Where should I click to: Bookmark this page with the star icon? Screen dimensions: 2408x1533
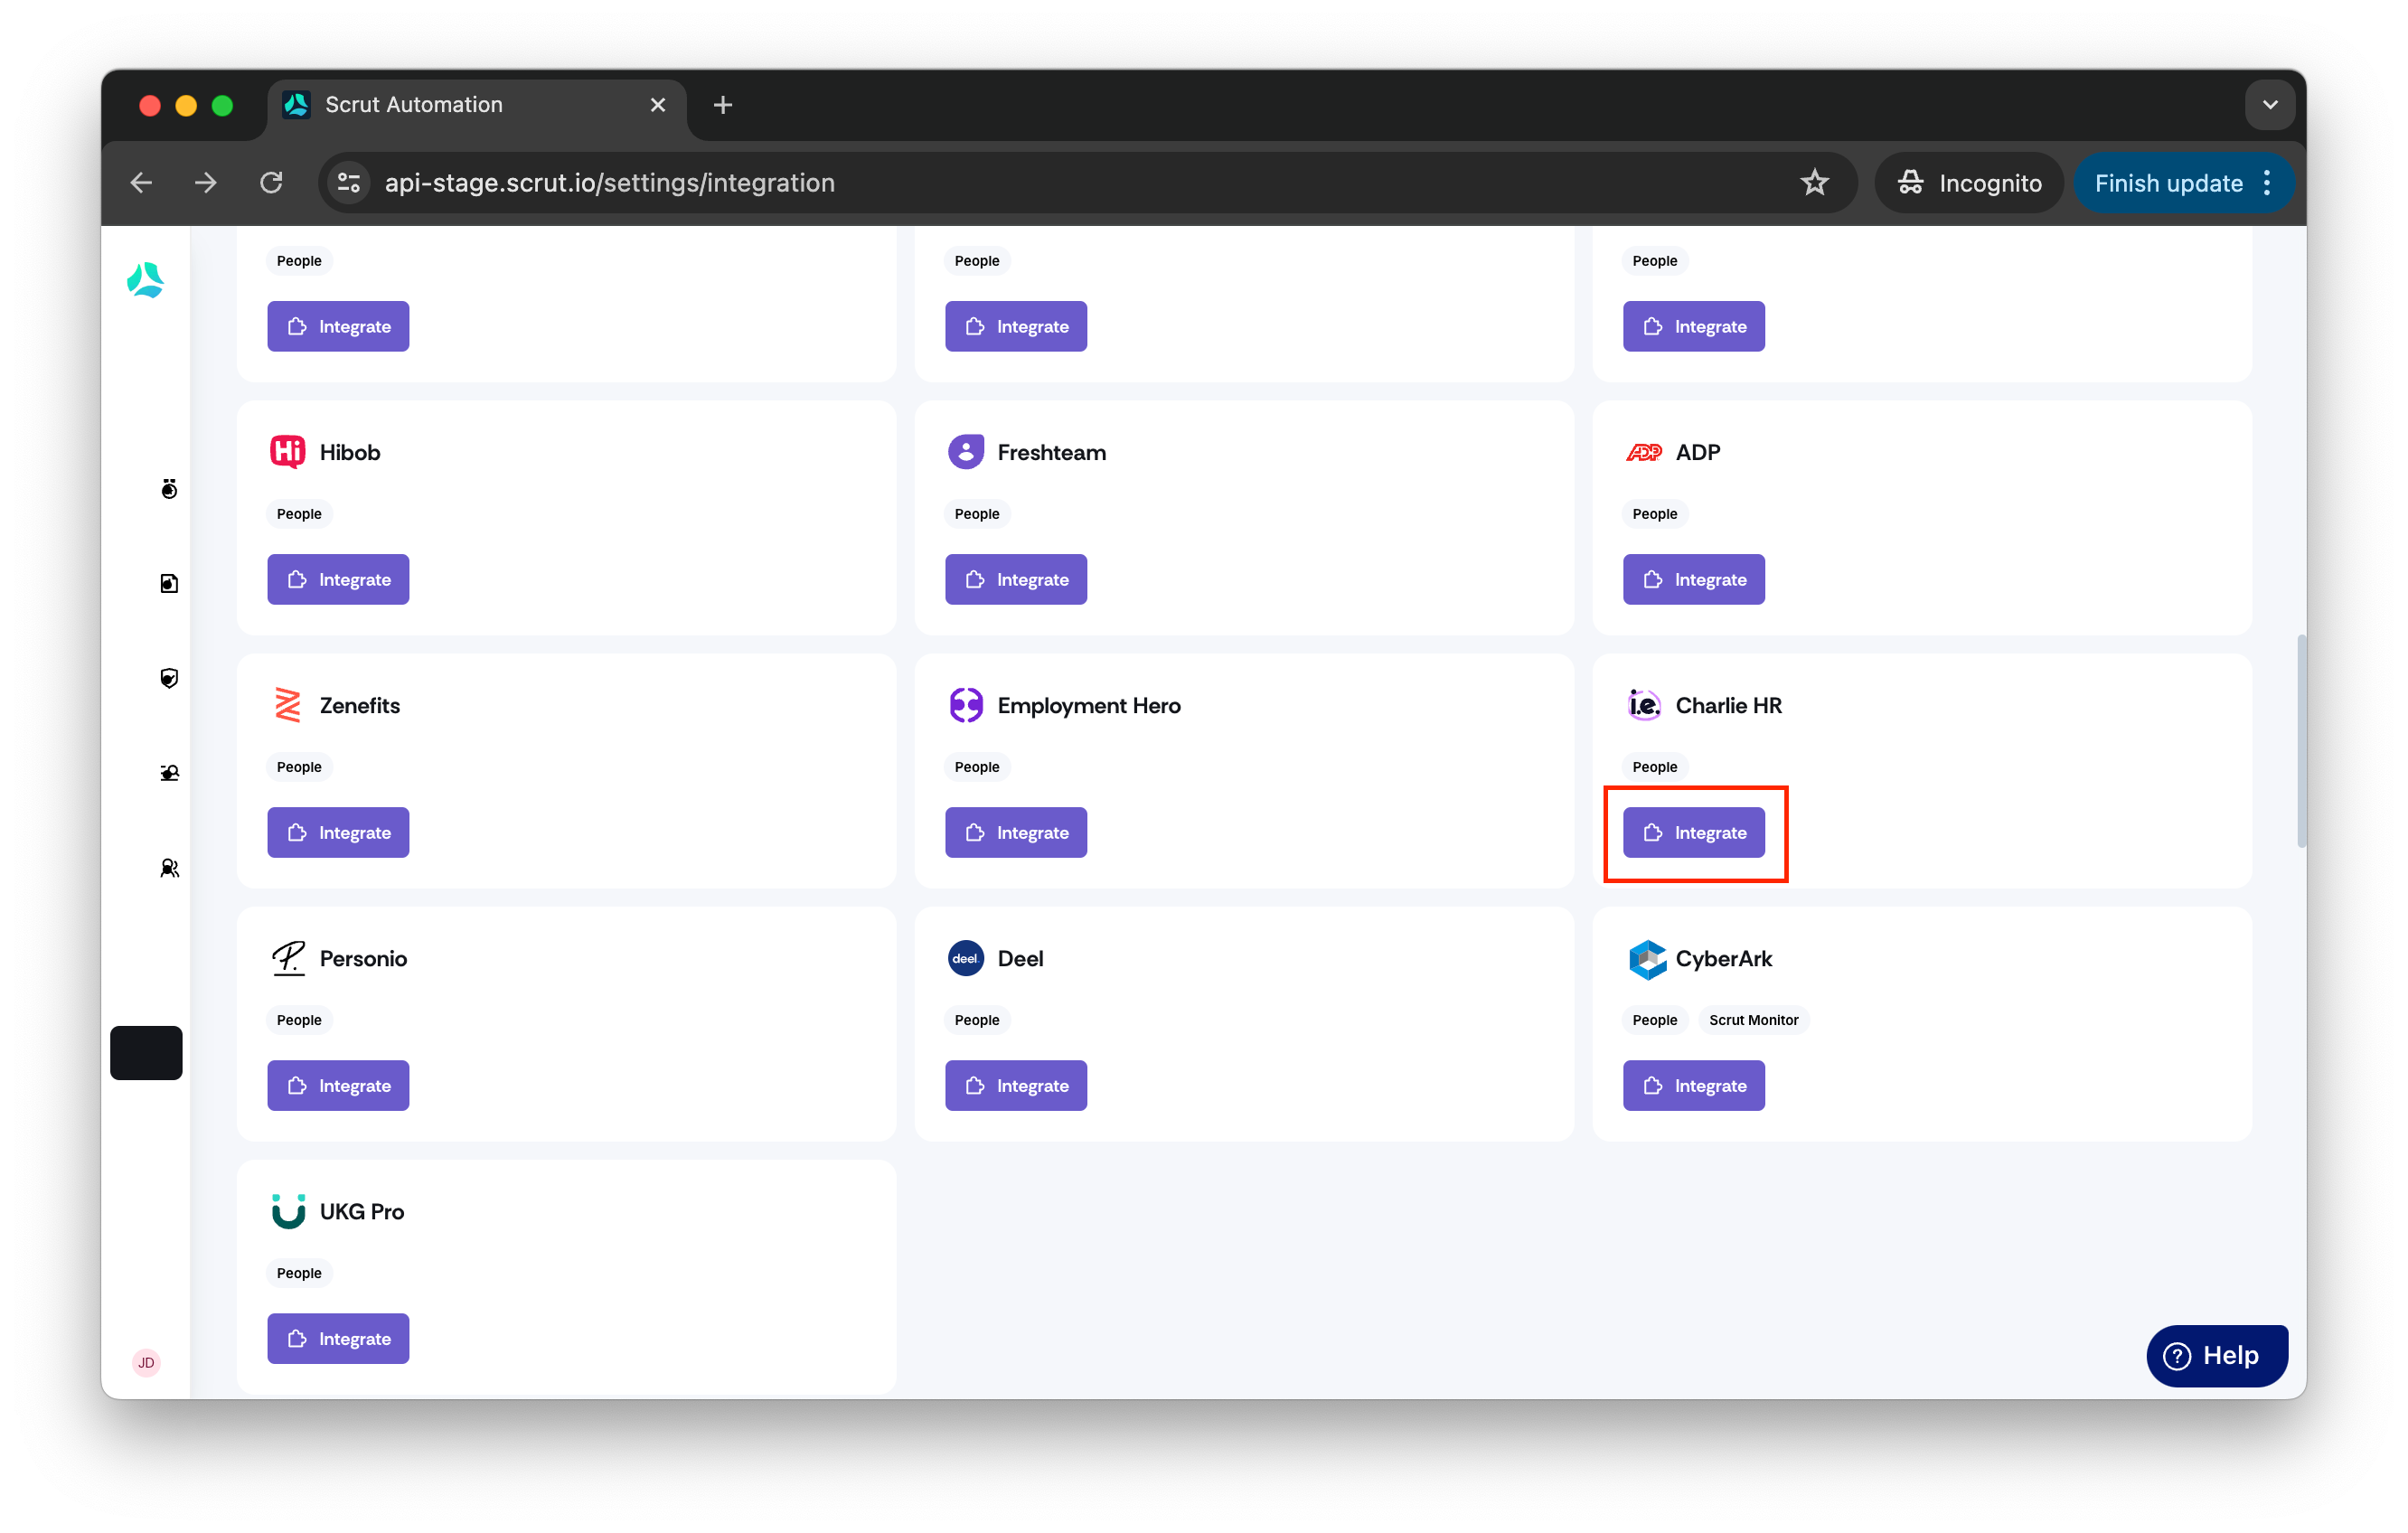[x=1814, y=183]
